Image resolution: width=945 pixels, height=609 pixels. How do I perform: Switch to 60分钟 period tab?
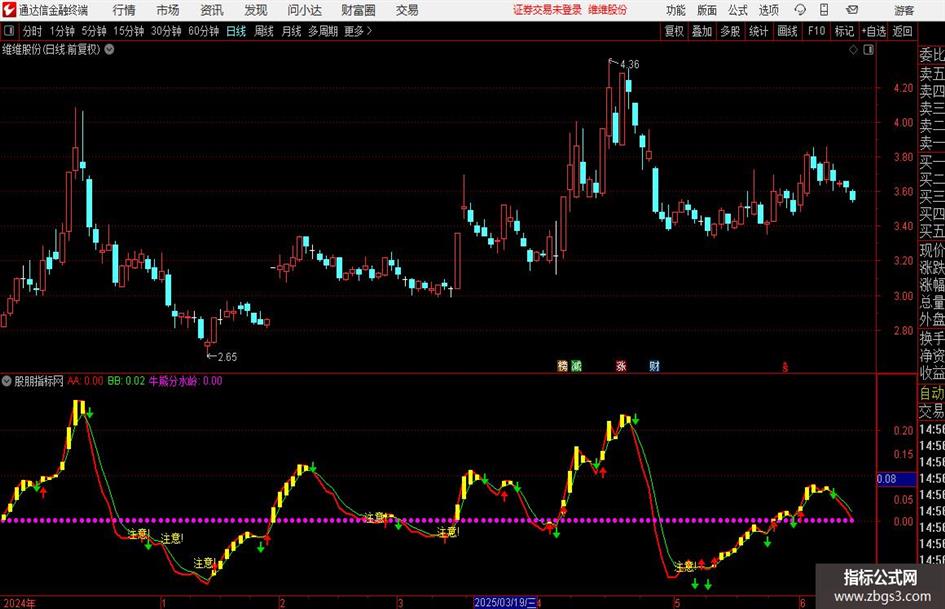pos(203,31)
